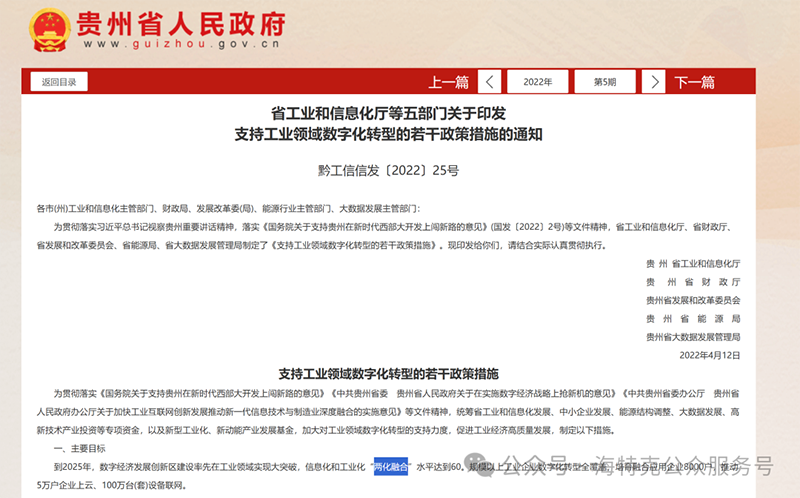This screenshot has height=498, width=800.
Task: Go to previous article via 上一篇
Action: (x=448, y=82)
